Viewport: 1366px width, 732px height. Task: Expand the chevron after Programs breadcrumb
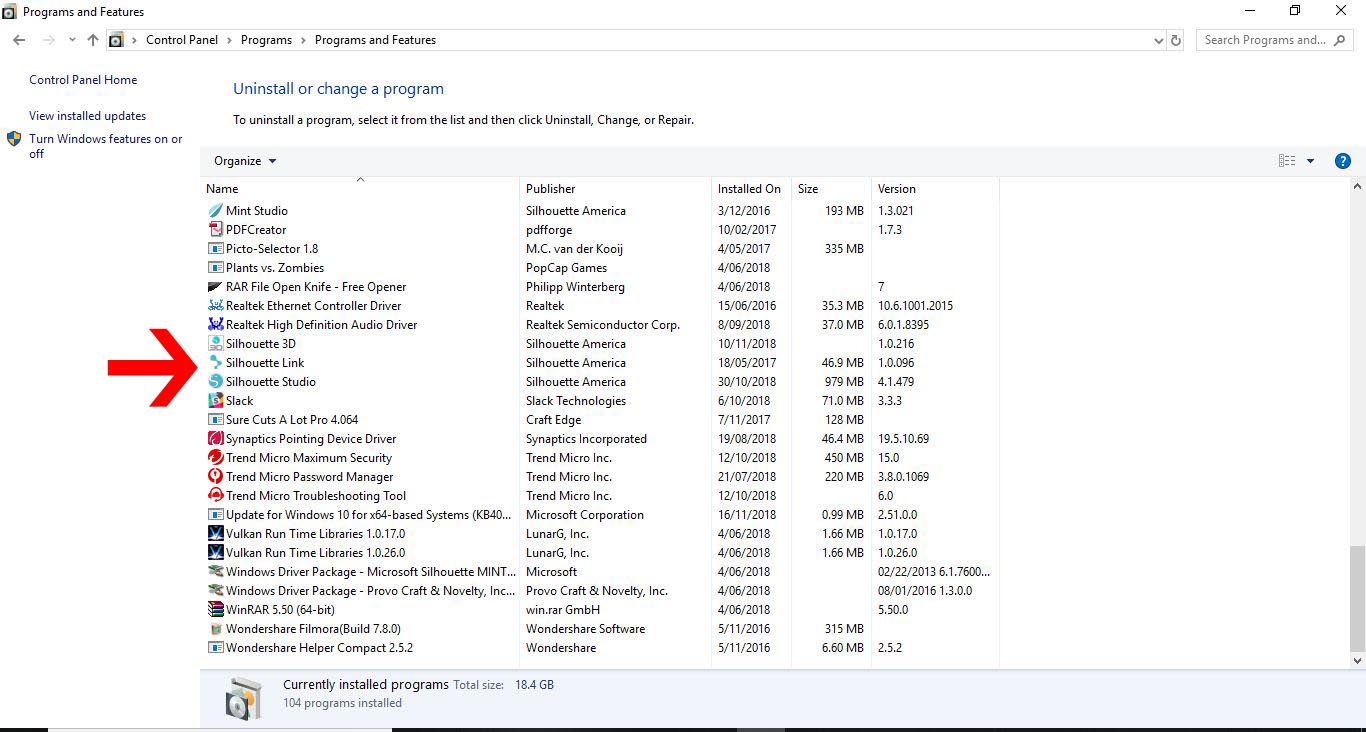click(x=304, y=41)
